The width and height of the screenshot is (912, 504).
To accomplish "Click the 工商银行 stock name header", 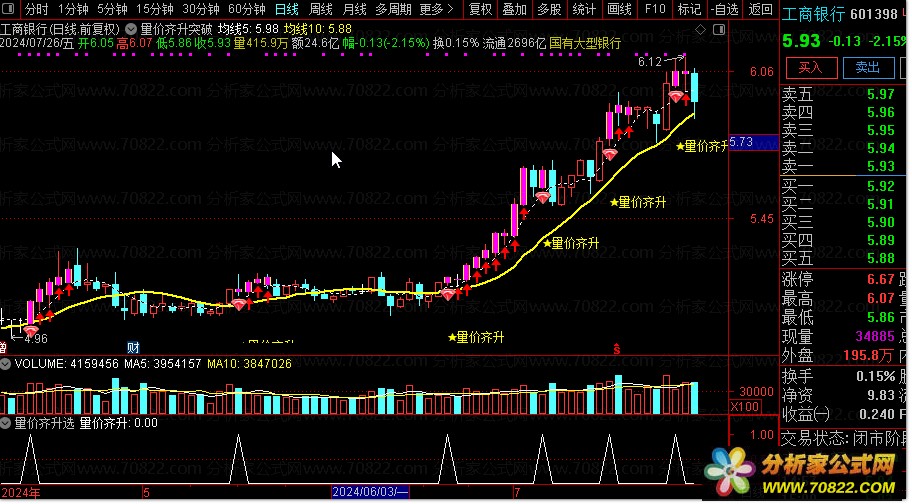I will [x=813, y=14].
